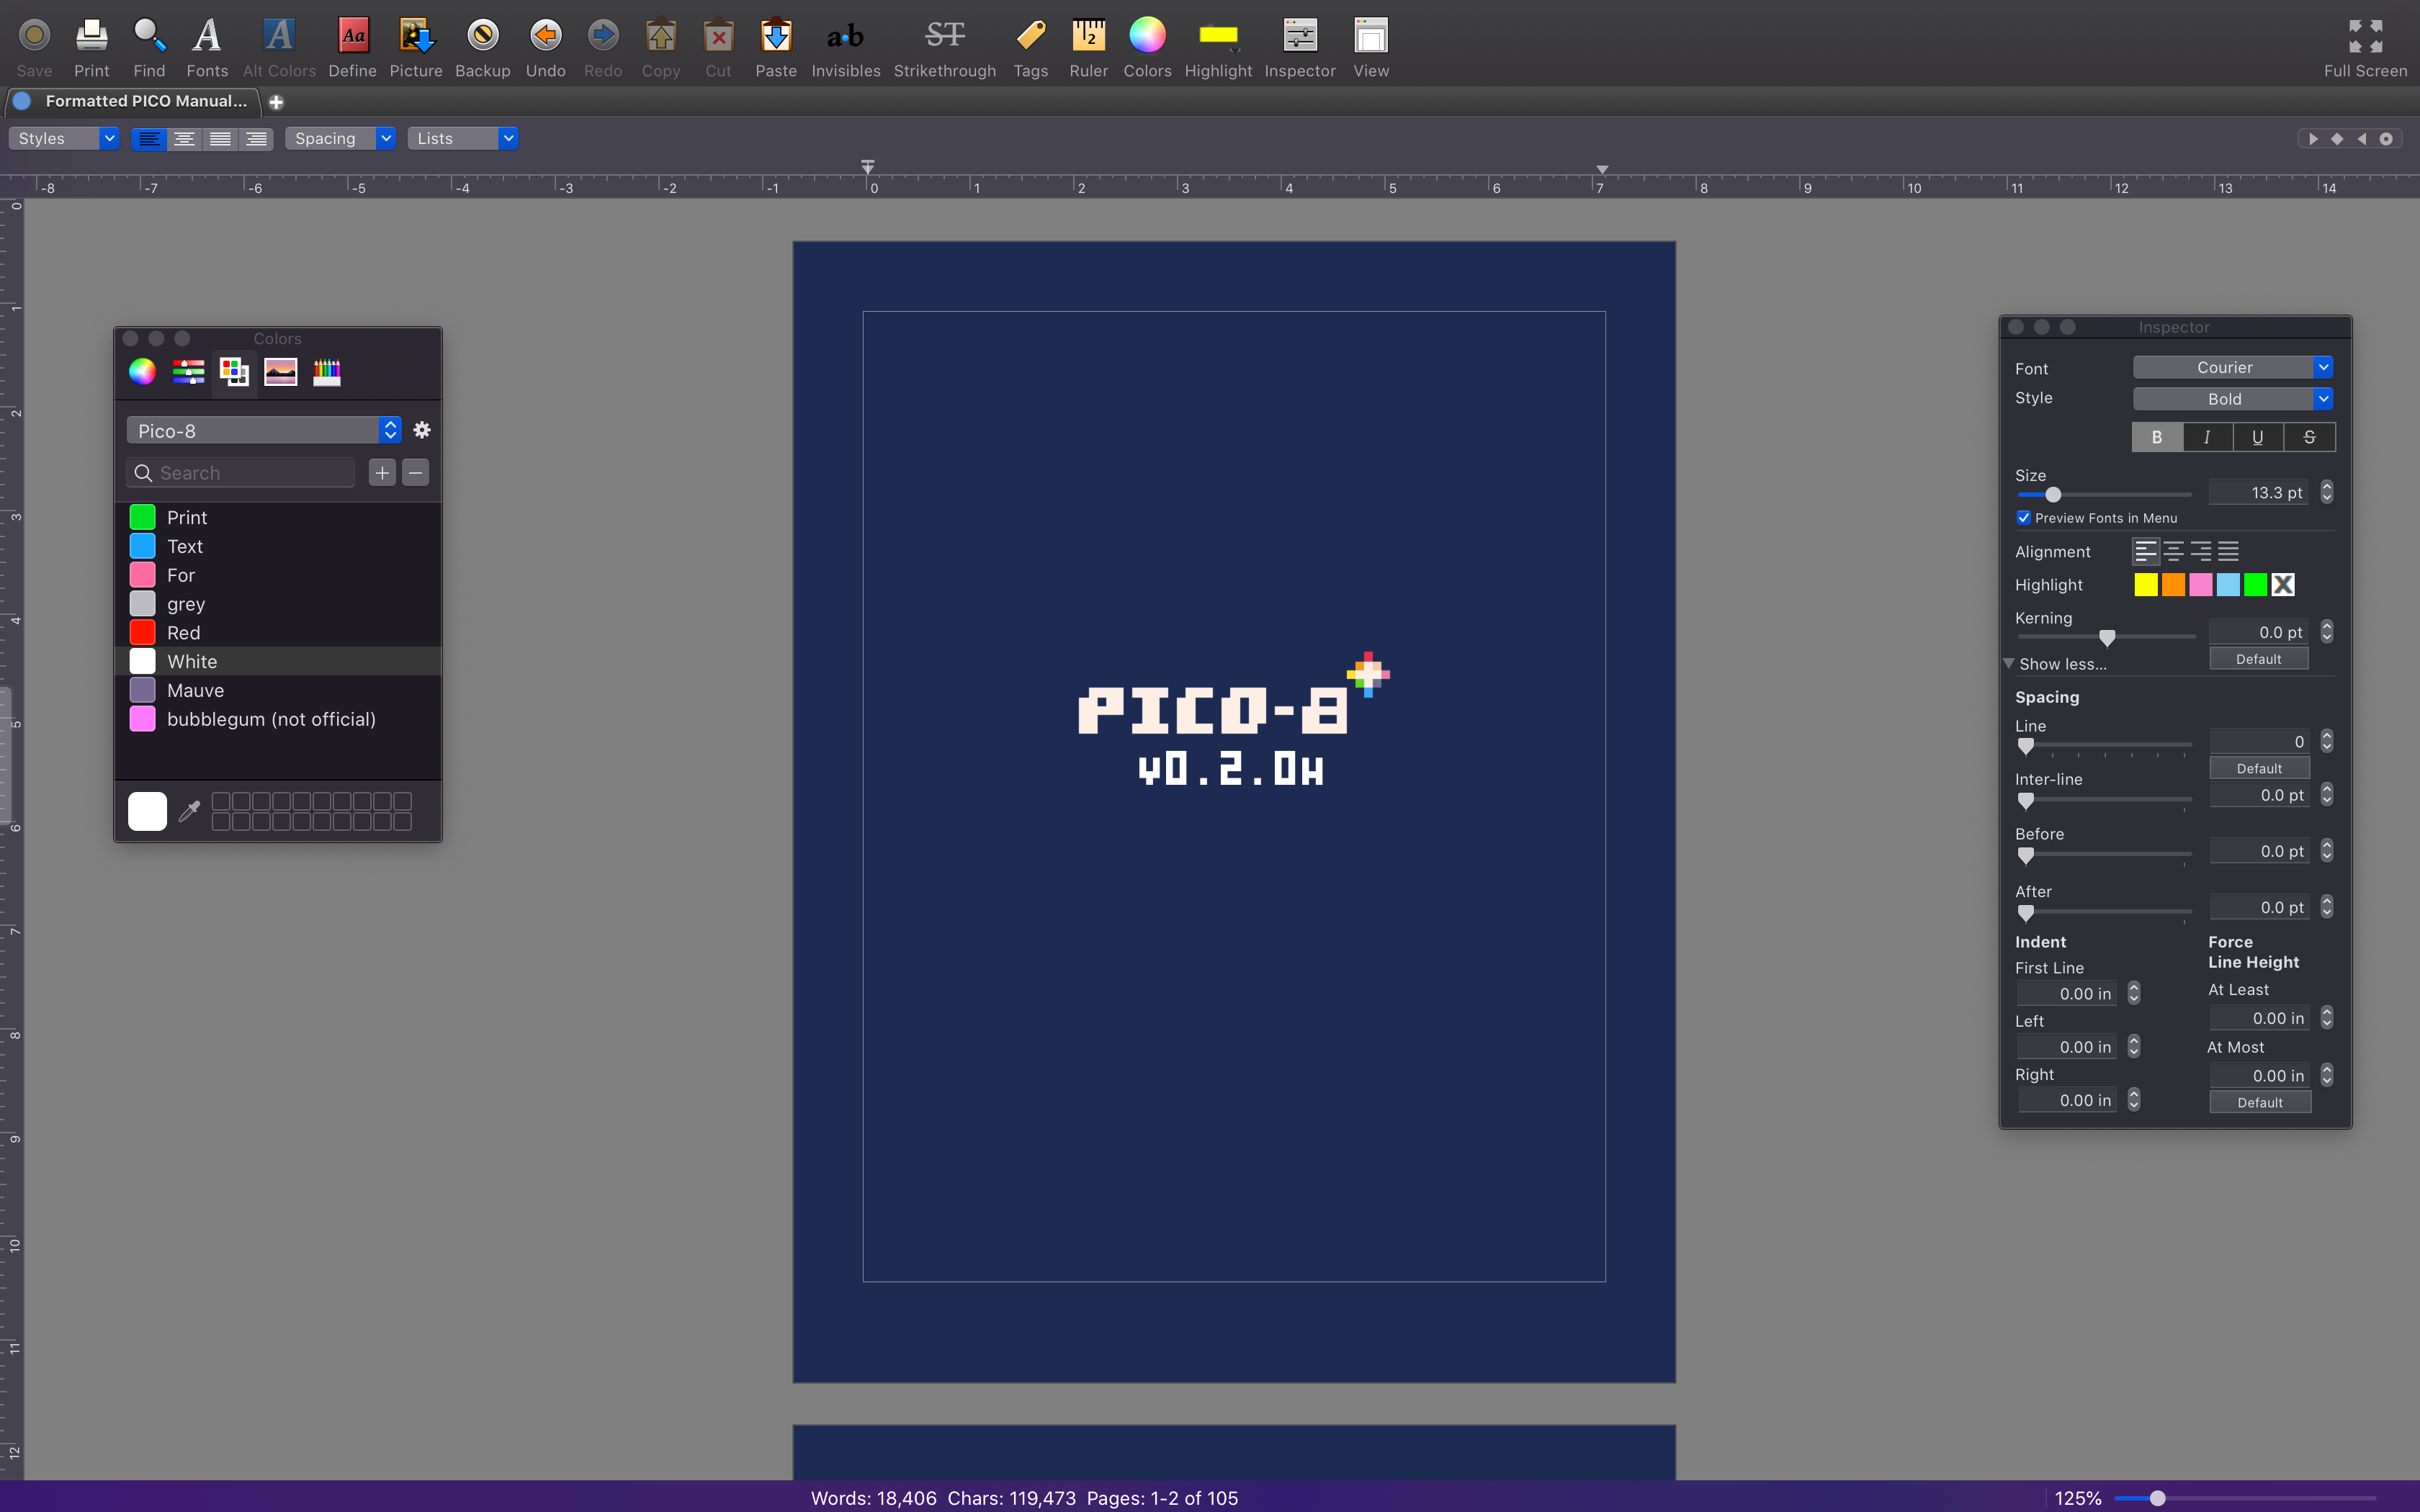Open the Pico-8 palette dropdown
Image resolution: width=2420 pixels, height=1512 pixels.
(264, 431)
